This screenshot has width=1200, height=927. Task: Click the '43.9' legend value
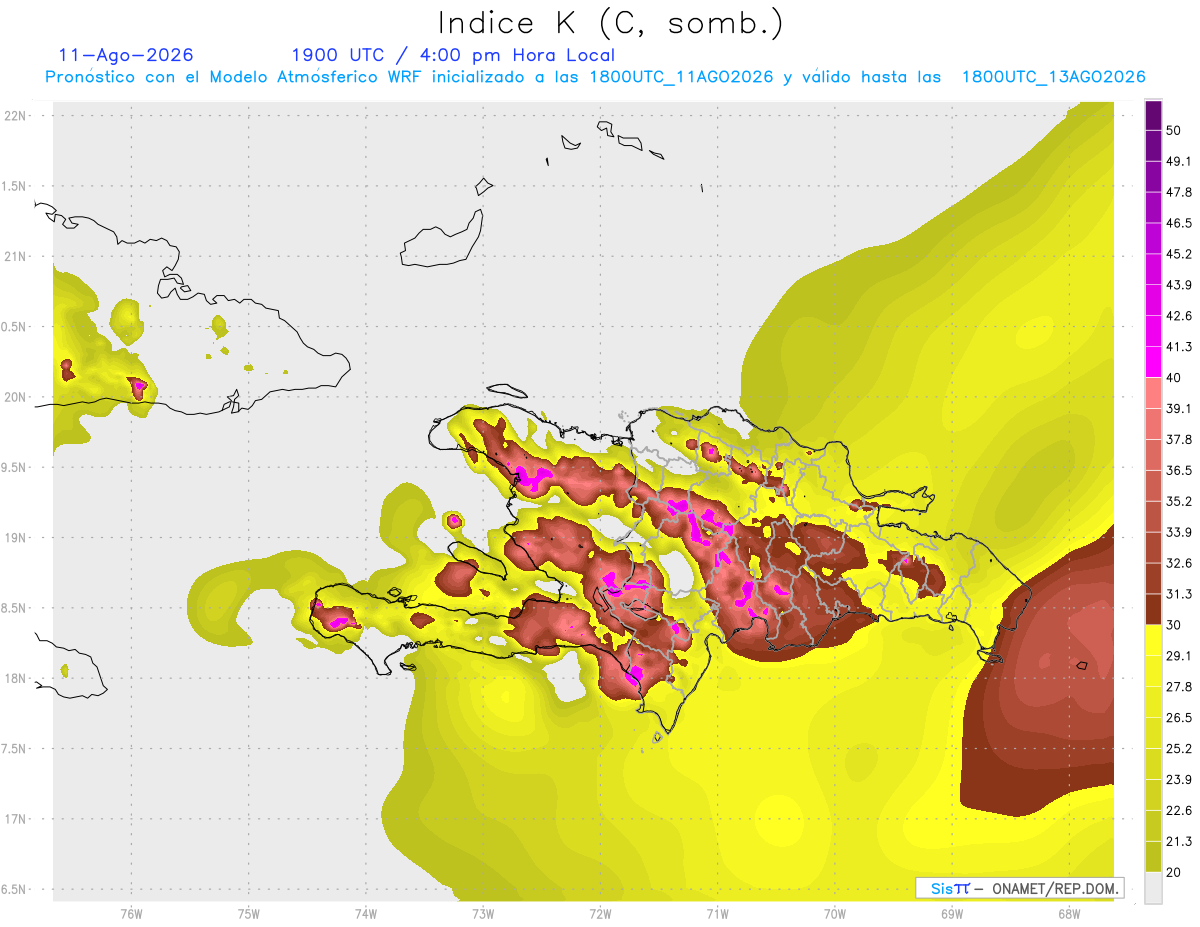[x=1179, y=285]
